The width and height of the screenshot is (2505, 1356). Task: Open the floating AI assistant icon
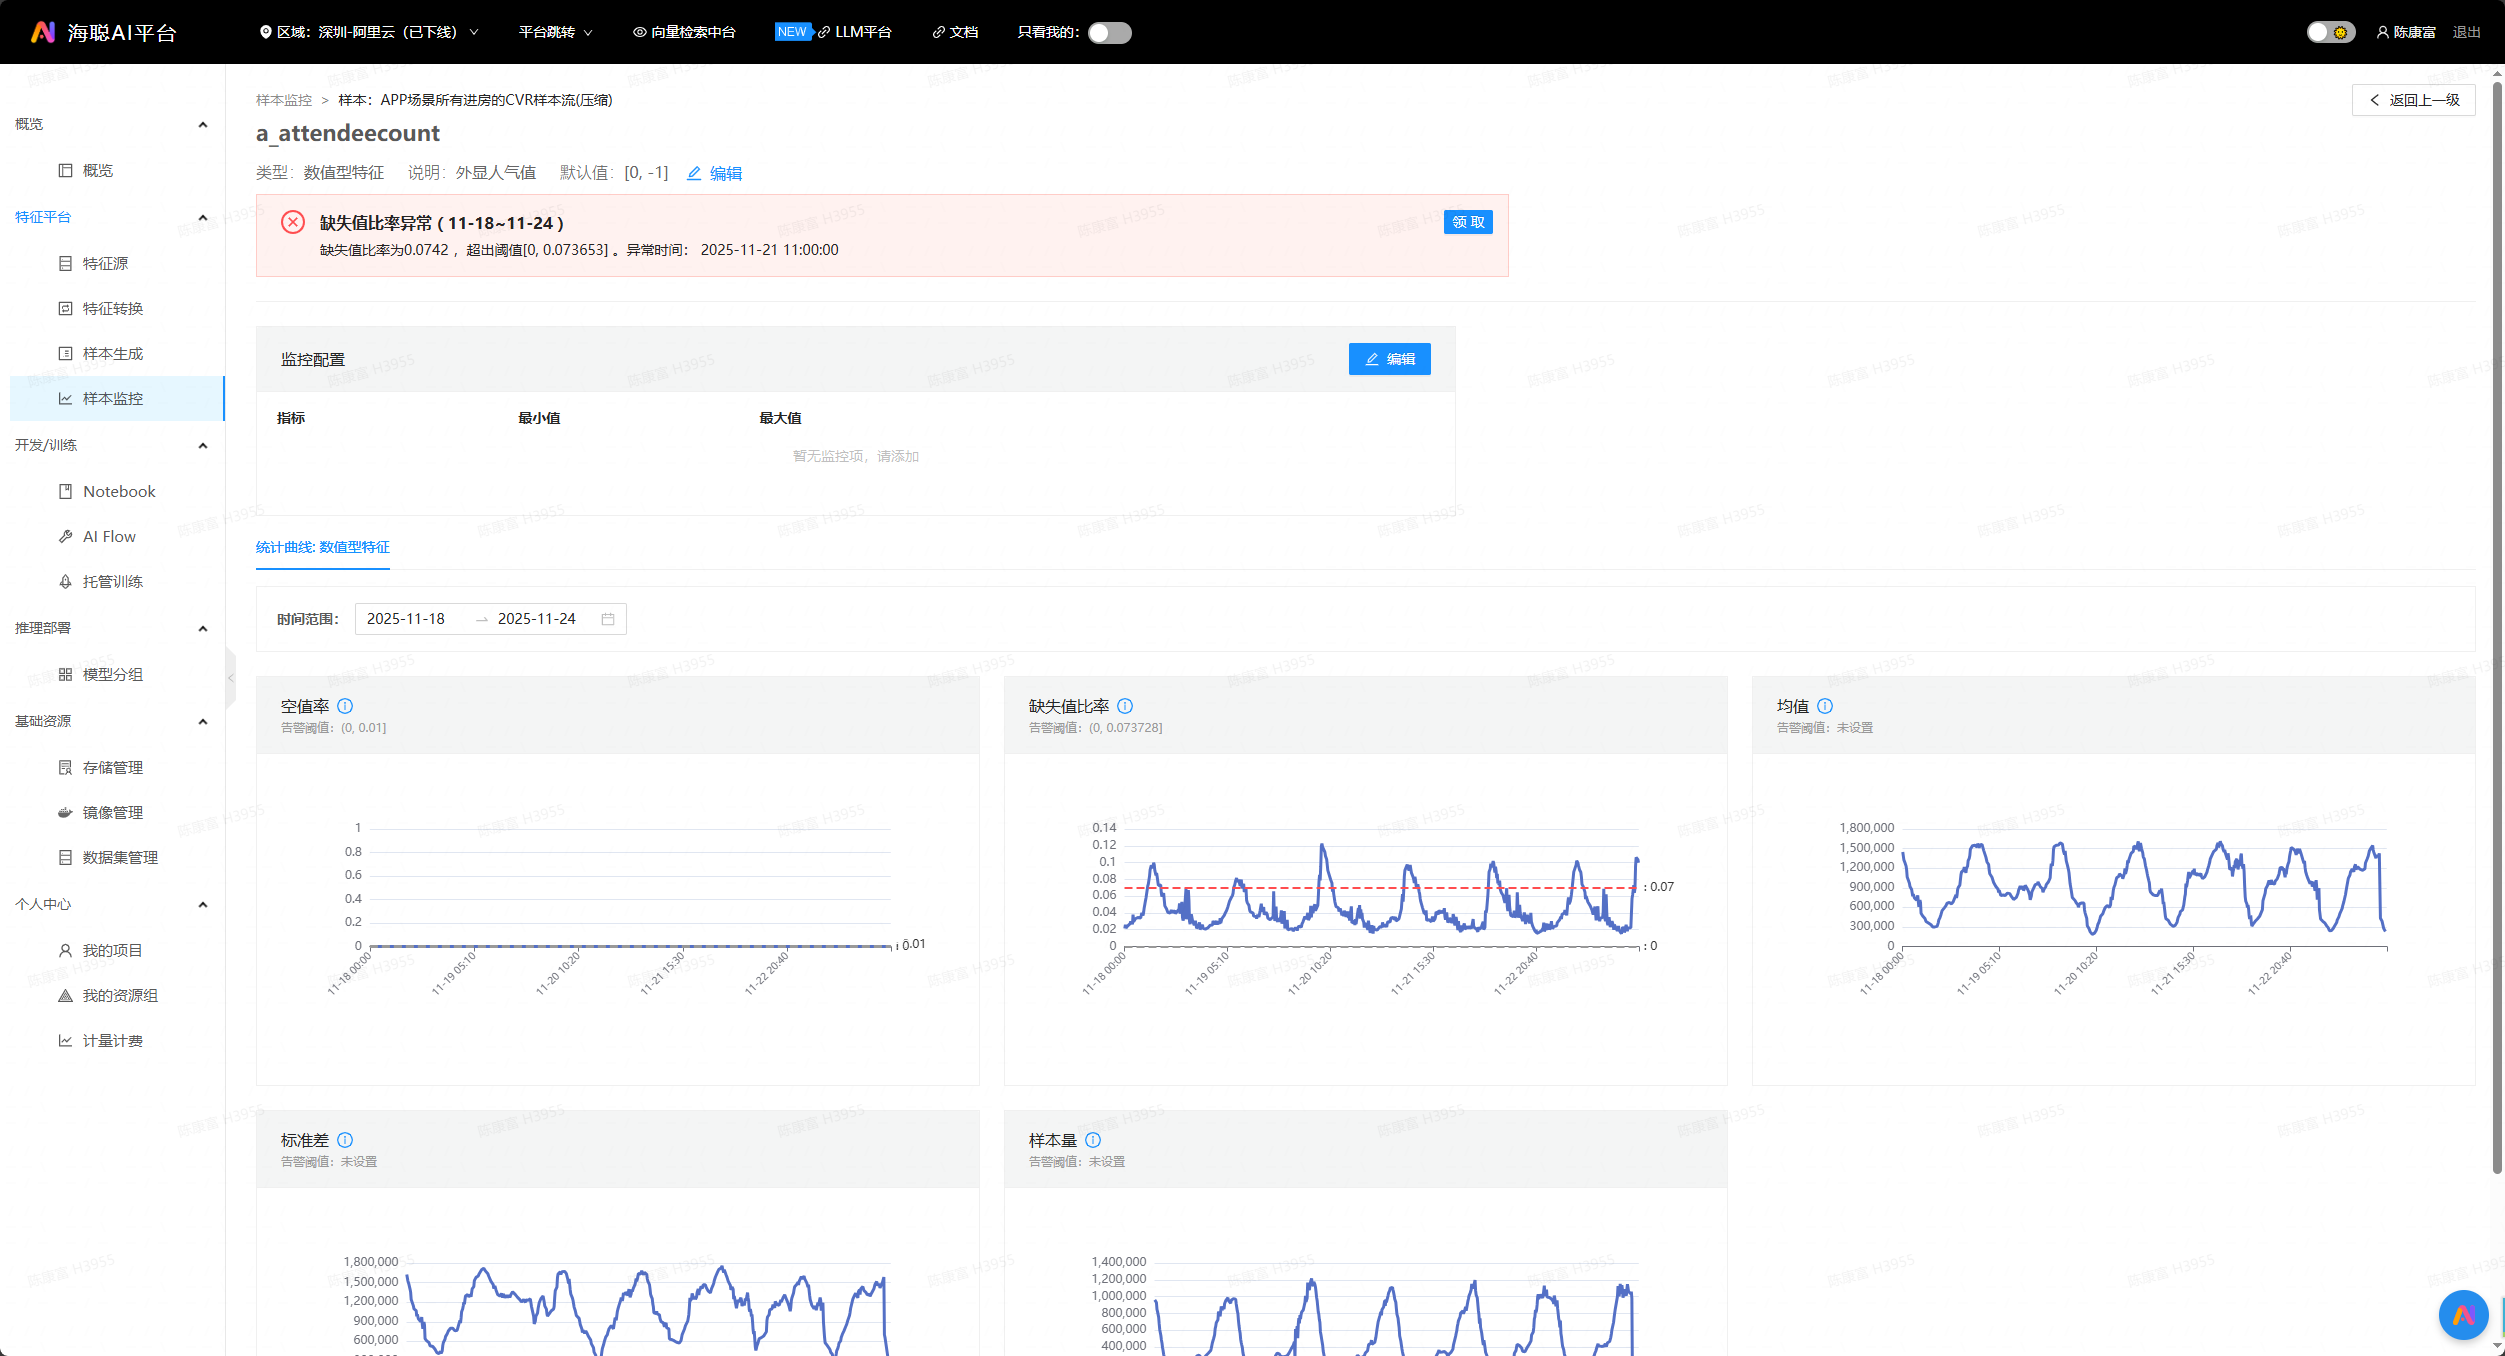2463,1315
